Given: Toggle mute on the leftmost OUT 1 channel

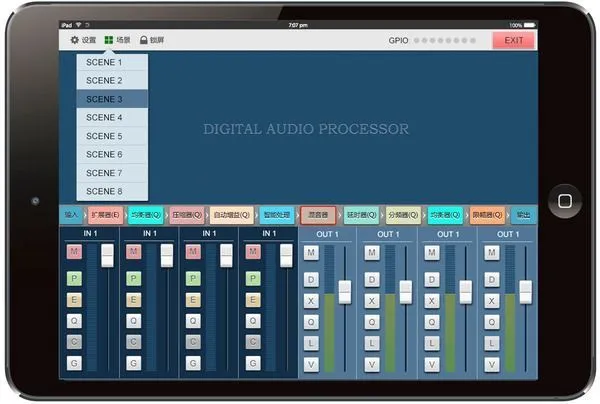Looking at the screenshot, I should [311, 252].
